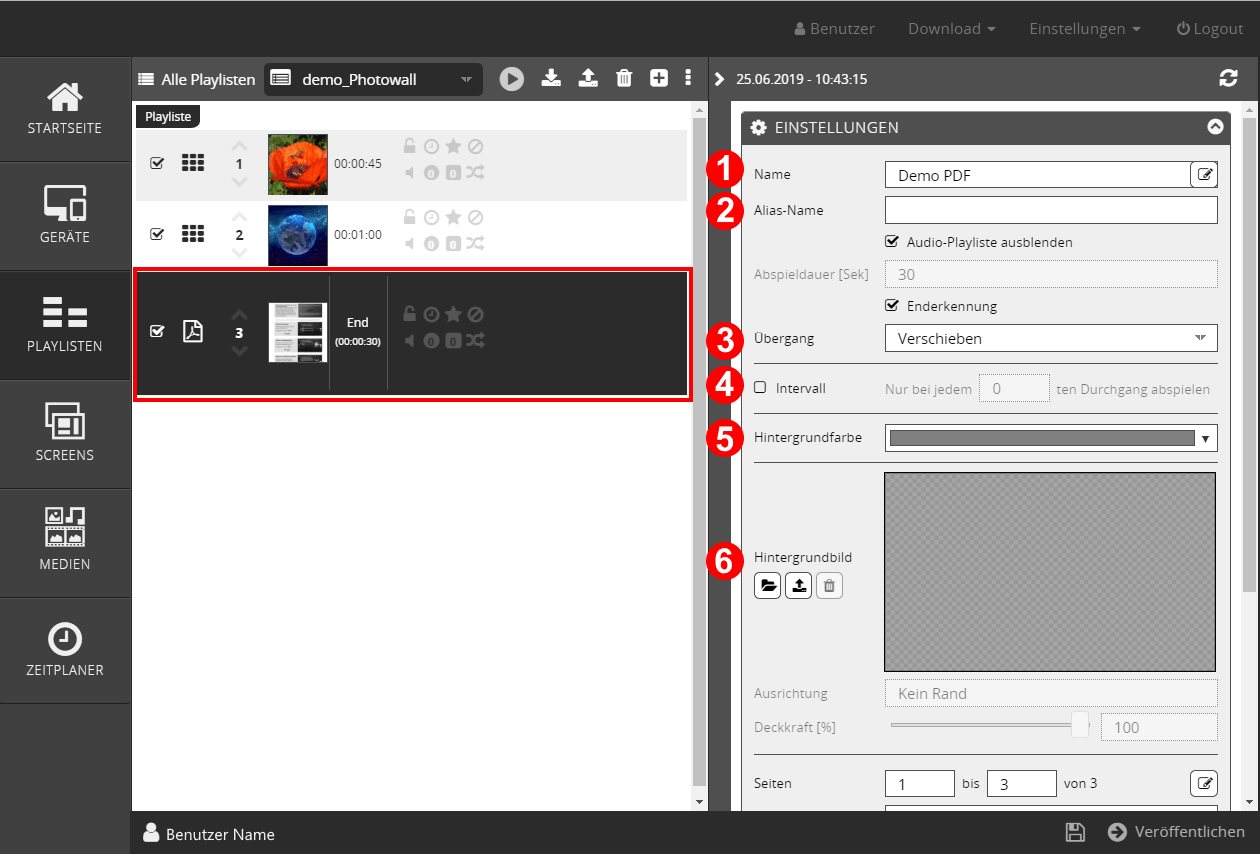Click the upload icon under Hintergrundbild
Image resolution: width=1260 pixels, height=854 pixels.
[798, 586]
